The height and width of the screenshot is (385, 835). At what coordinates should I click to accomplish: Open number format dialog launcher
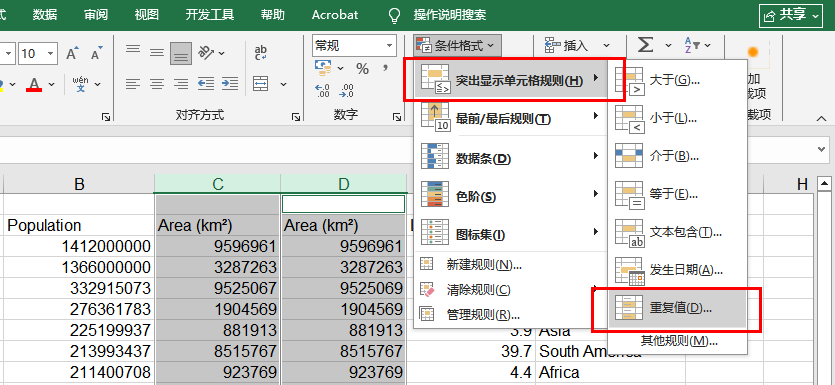pyautogui.click(x=397, y=117)
